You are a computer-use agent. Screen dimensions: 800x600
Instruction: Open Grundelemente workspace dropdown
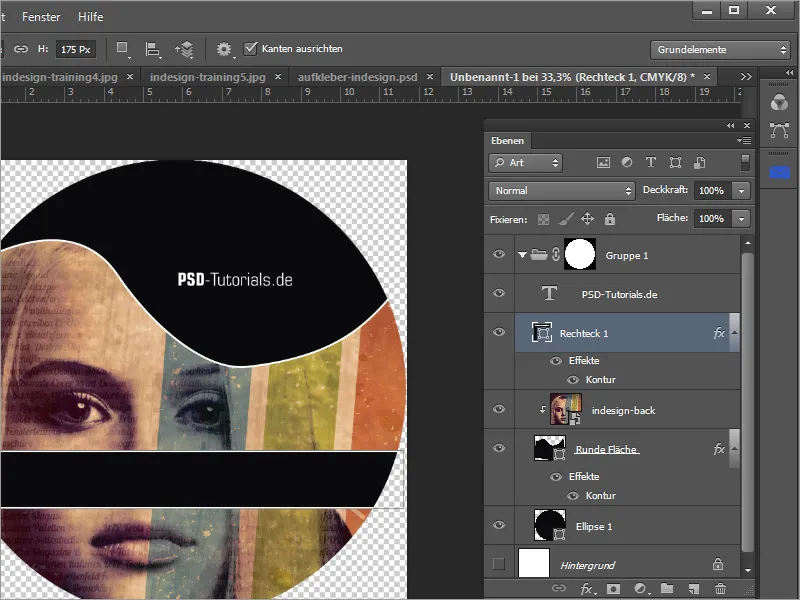coord(720,49)
